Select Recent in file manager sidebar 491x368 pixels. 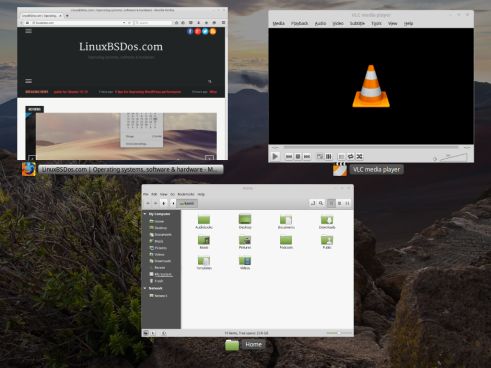[x=157, y=268]
